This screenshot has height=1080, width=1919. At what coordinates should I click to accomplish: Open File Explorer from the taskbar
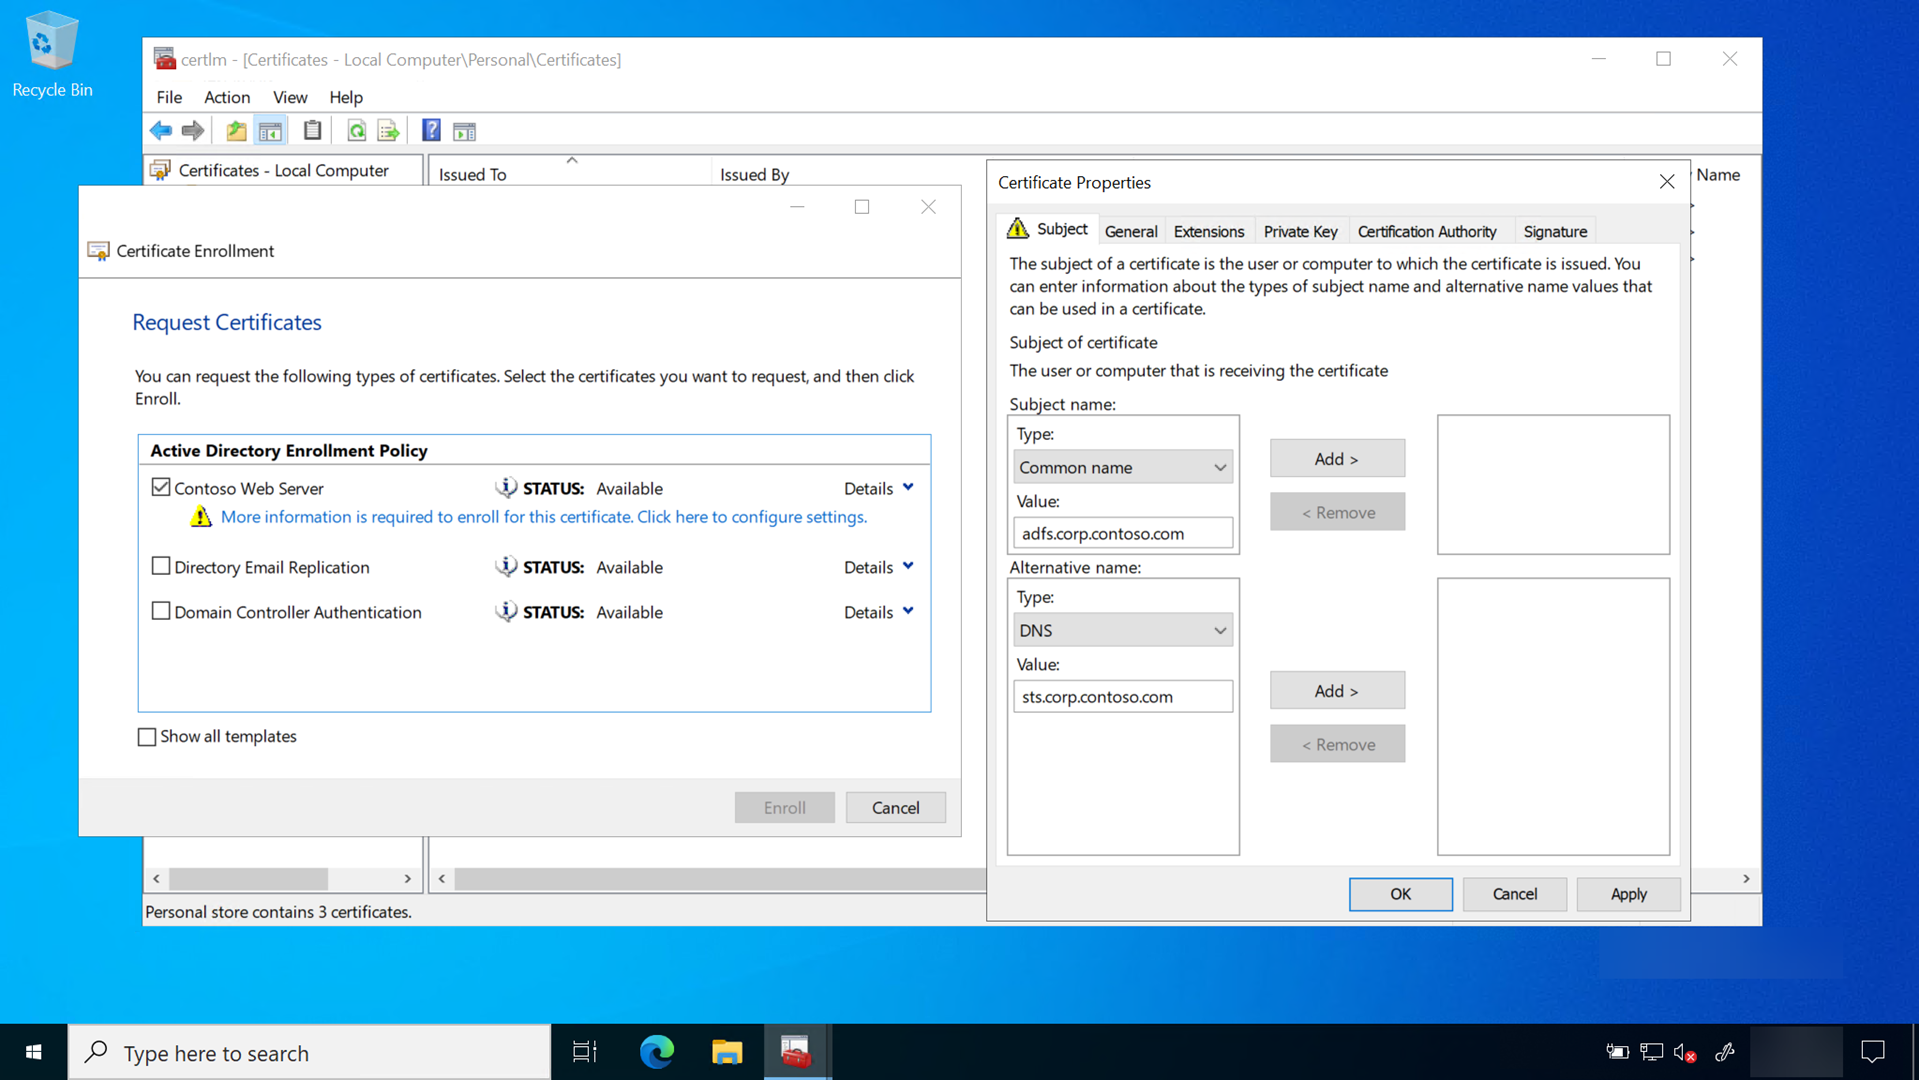(727, 1052)
